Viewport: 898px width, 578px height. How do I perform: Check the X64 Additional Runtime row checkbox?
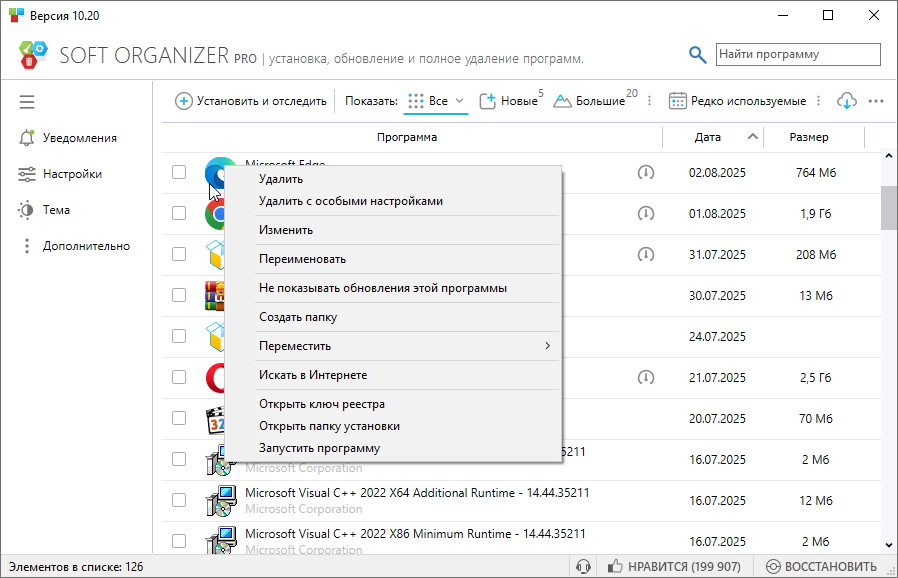(x=179, y=500)
